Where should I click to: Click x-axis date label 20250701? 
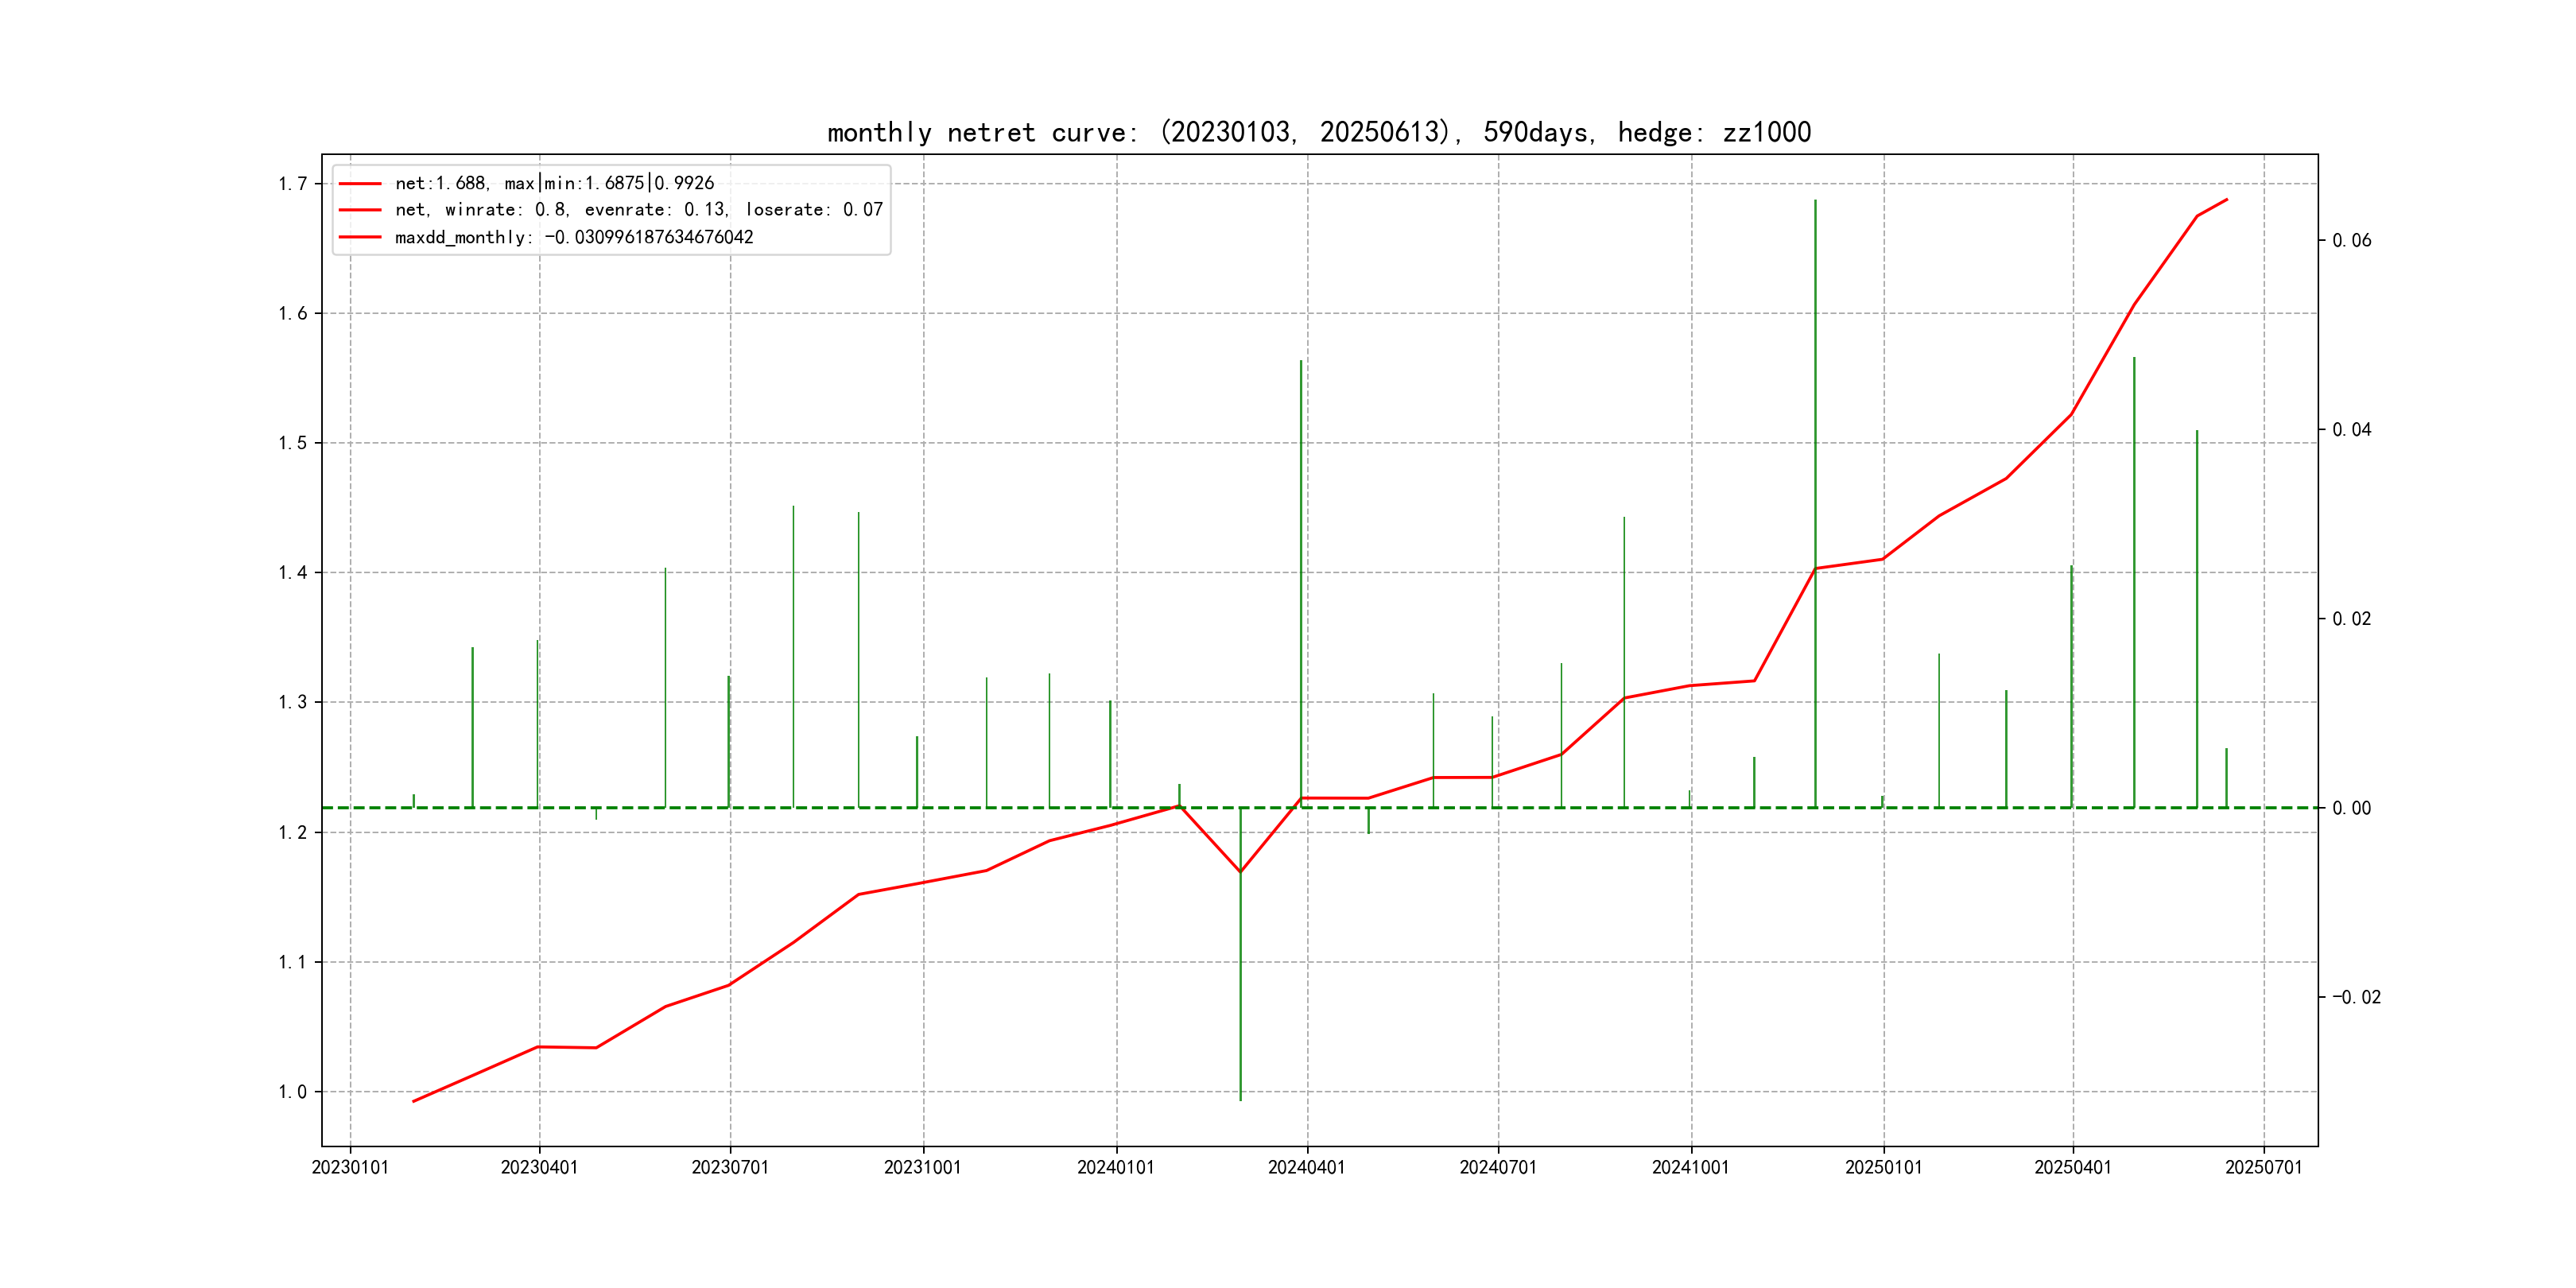coord(2263,1167)
